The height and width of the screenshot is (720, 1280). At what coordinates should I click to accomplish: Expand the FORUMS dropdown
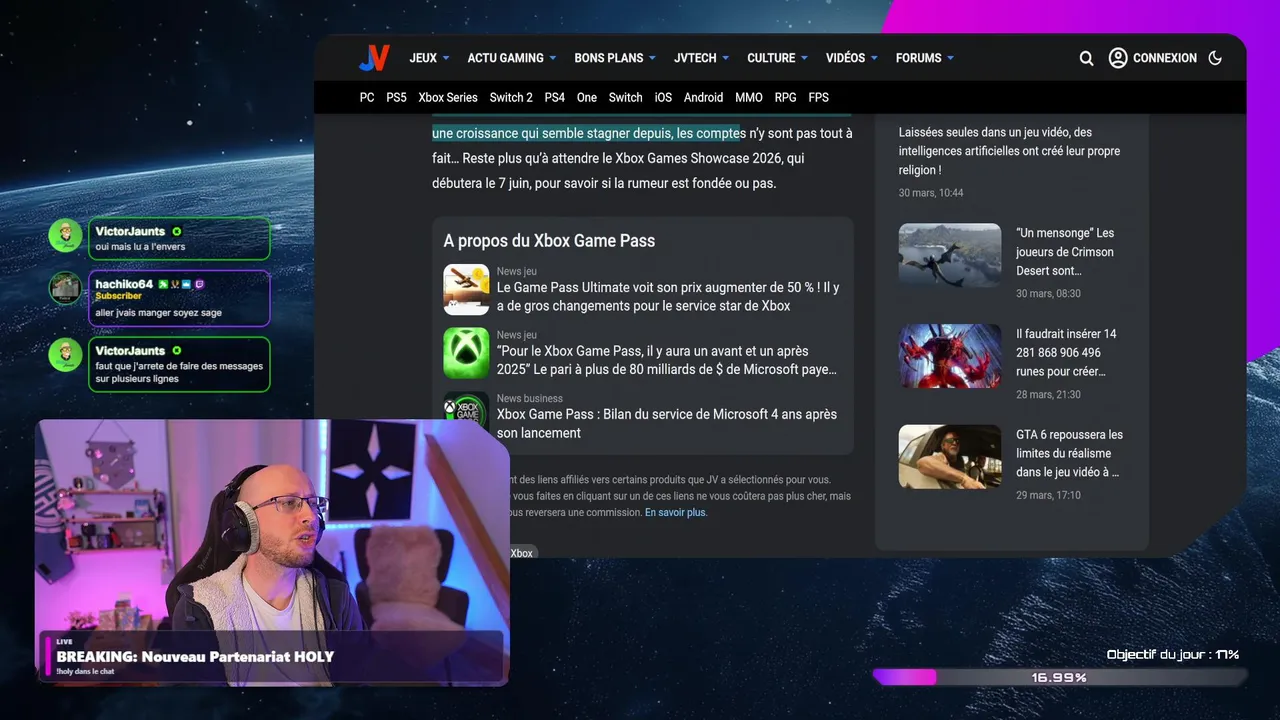(x=925, y=58)
